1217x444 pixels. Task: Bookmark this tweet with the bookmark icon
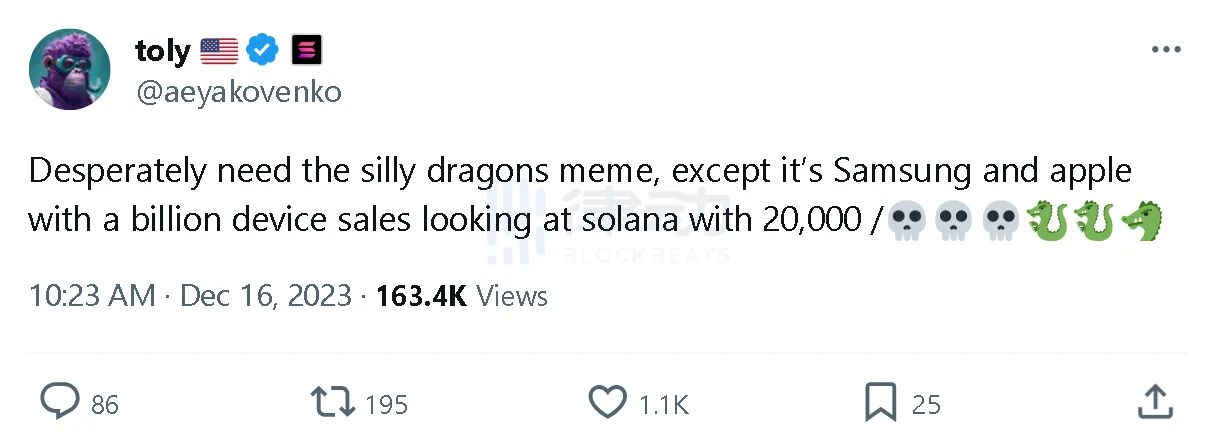point(880,402)
